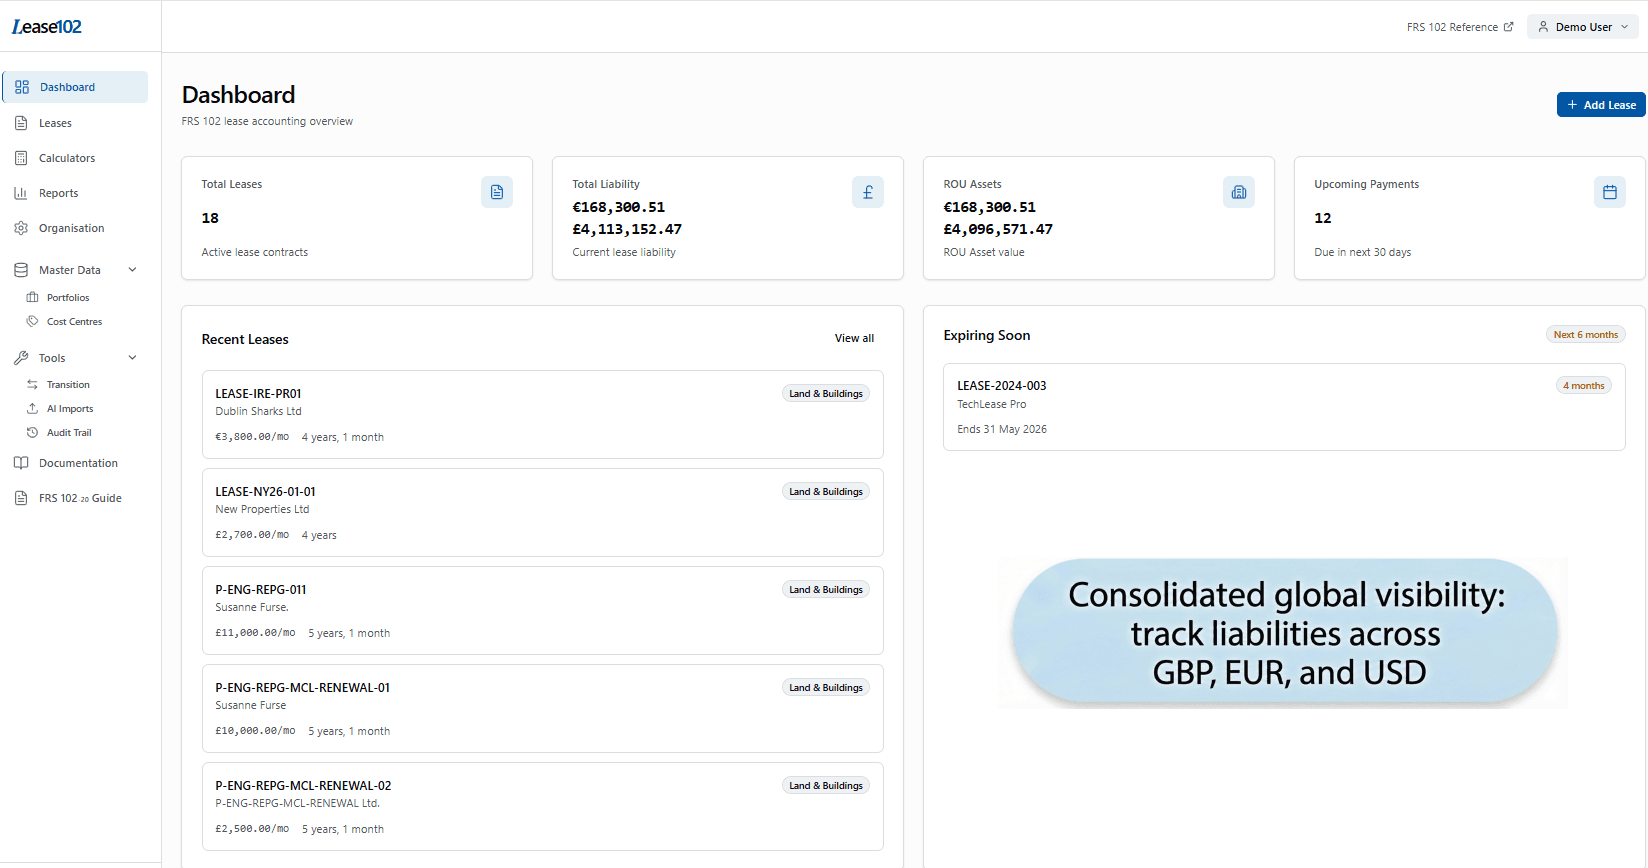
Task: Click the Next 6 months badge
Action: tap(1585, 335)
